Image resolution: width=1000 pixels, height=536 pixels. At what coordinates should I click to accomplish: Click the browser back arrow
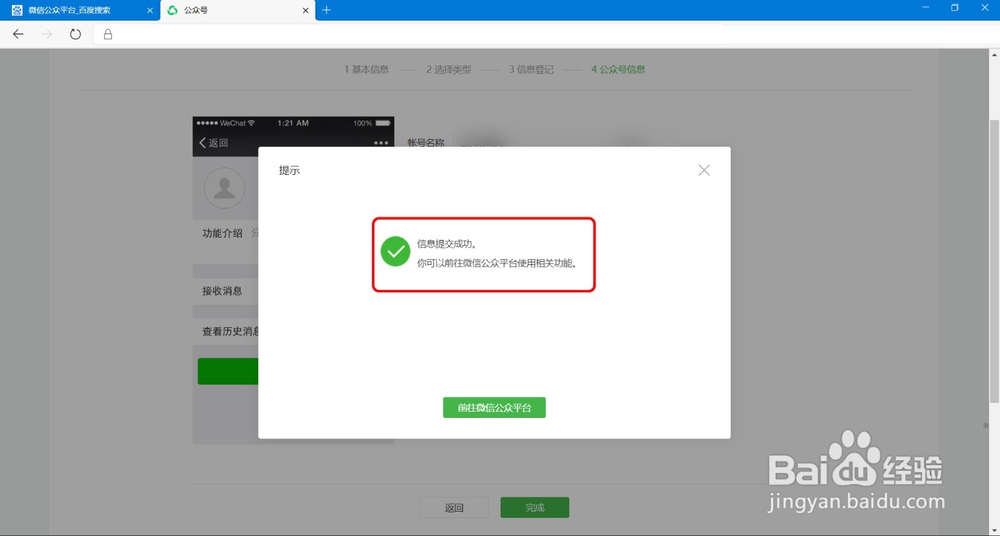18,34
